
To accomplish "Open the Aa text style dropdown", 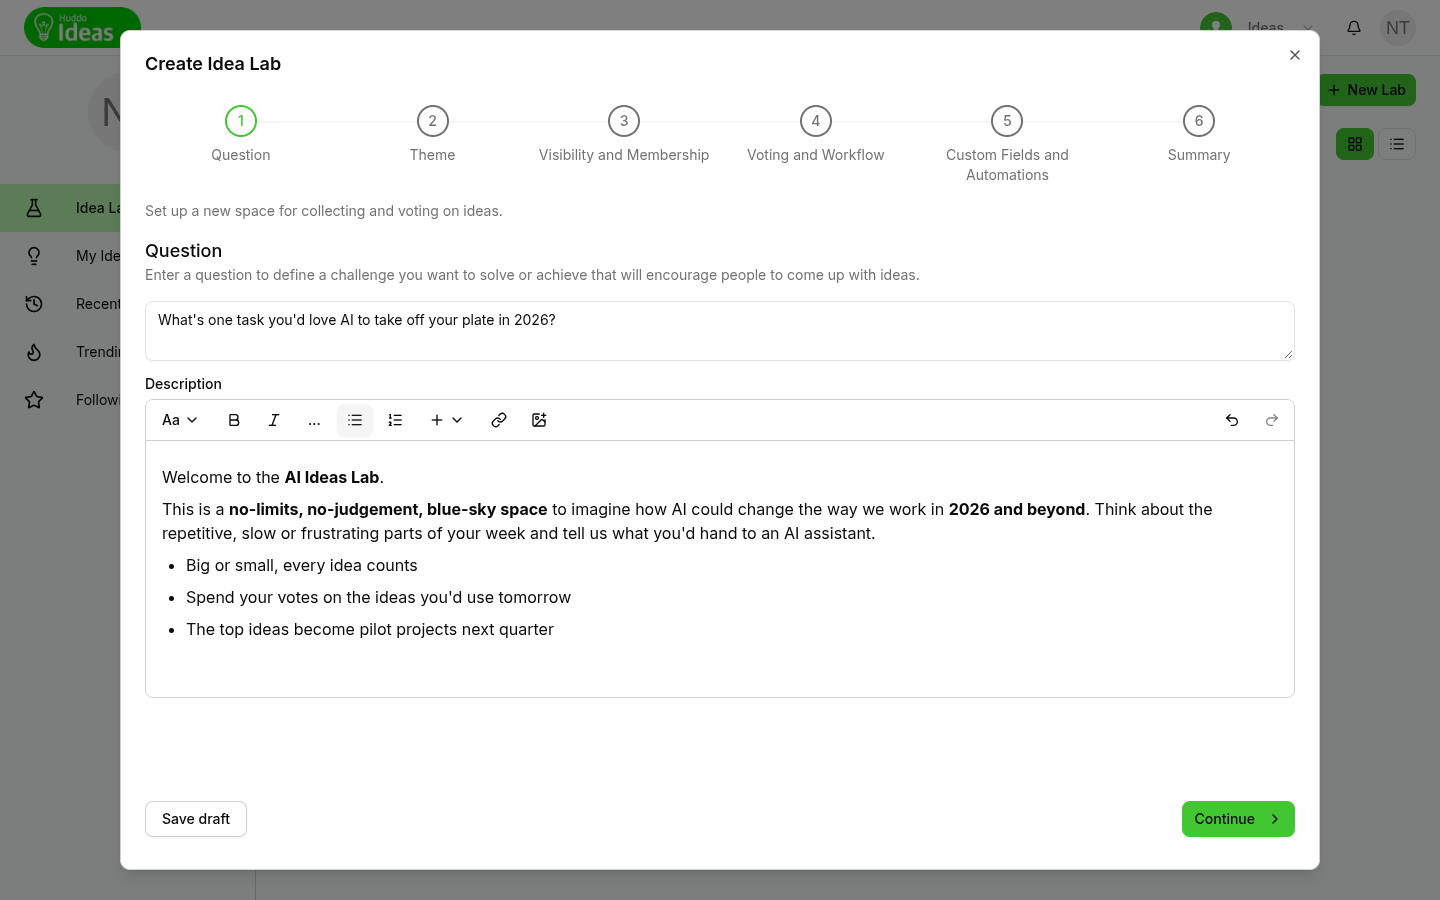I will tap(180, 420).
